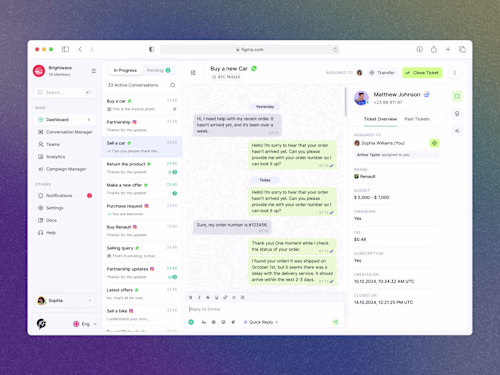The height and width of the screenshot is (375, 500).
Task: Open the Partnership conversation
Action: coord(142,126)
